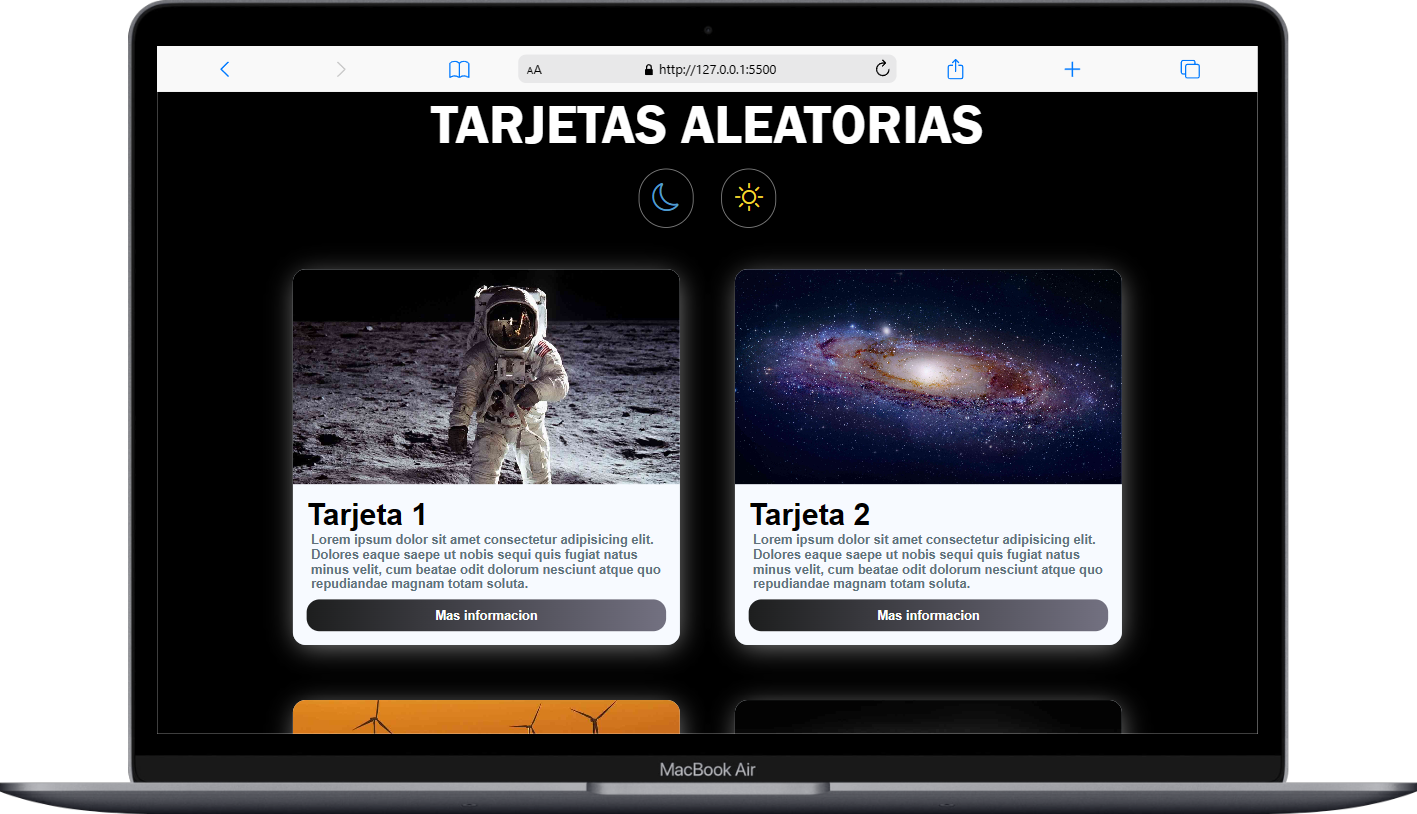
Task: Open the AA page display options
Action: tap(534, 69)
